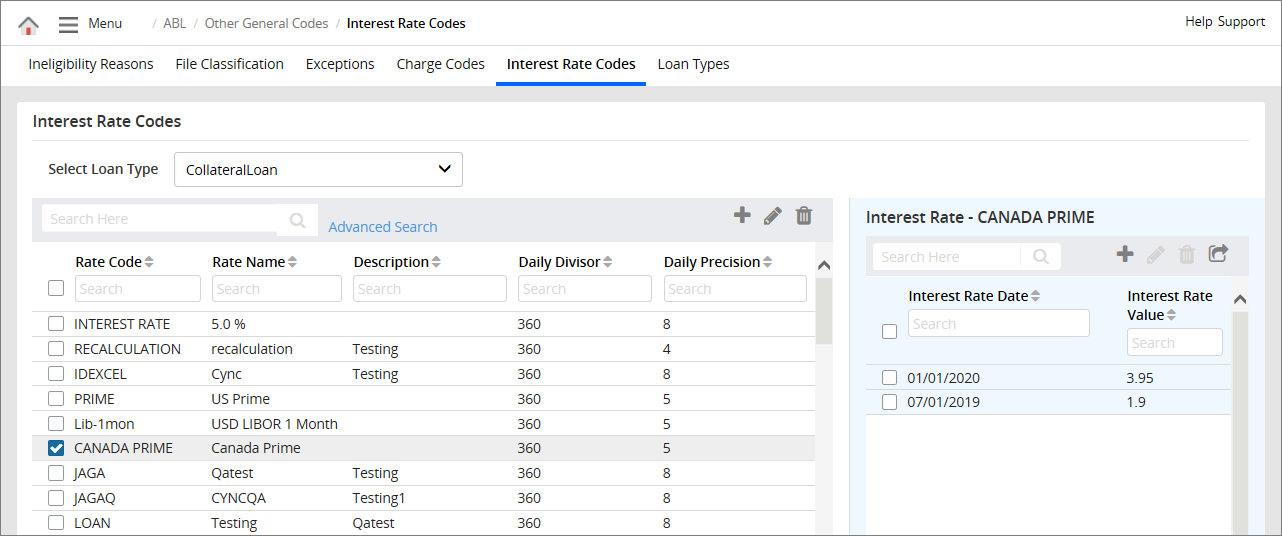
Task: Click the Advanced Search link
Action: coord(383,227)
